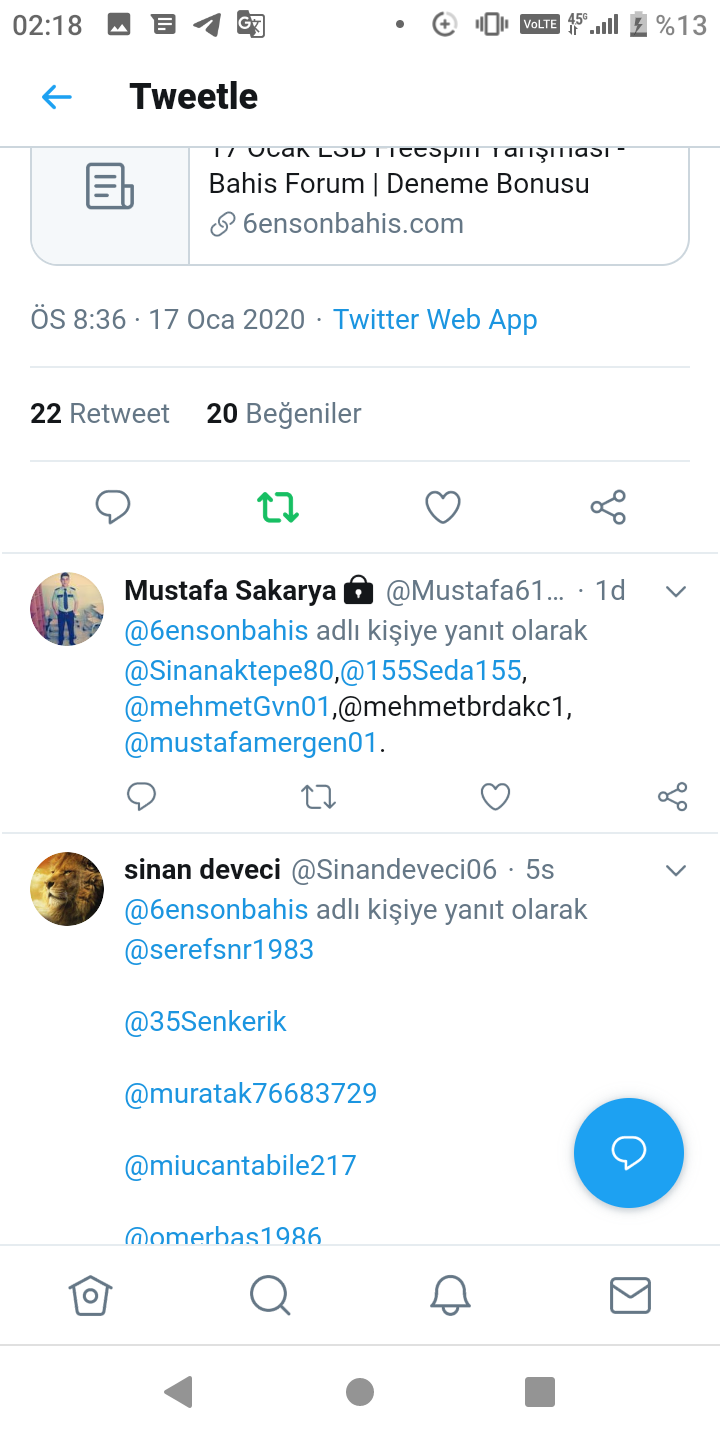
Task: Open the Notifications bell tab
Action: 450,1295
